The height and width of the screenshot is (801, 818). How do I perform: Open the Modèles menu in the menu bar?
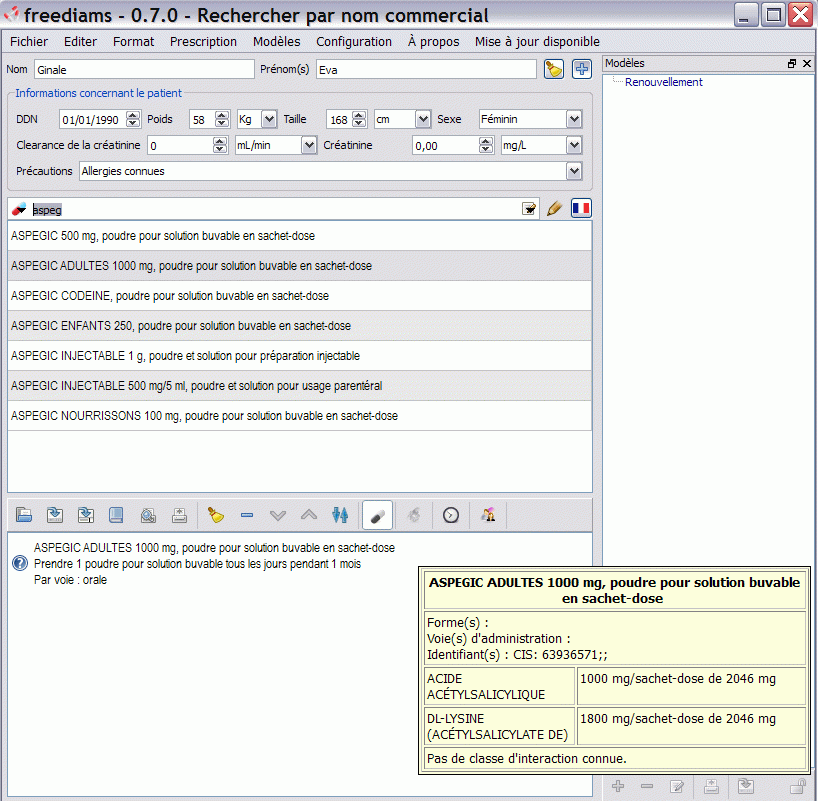tap(276, 42)
